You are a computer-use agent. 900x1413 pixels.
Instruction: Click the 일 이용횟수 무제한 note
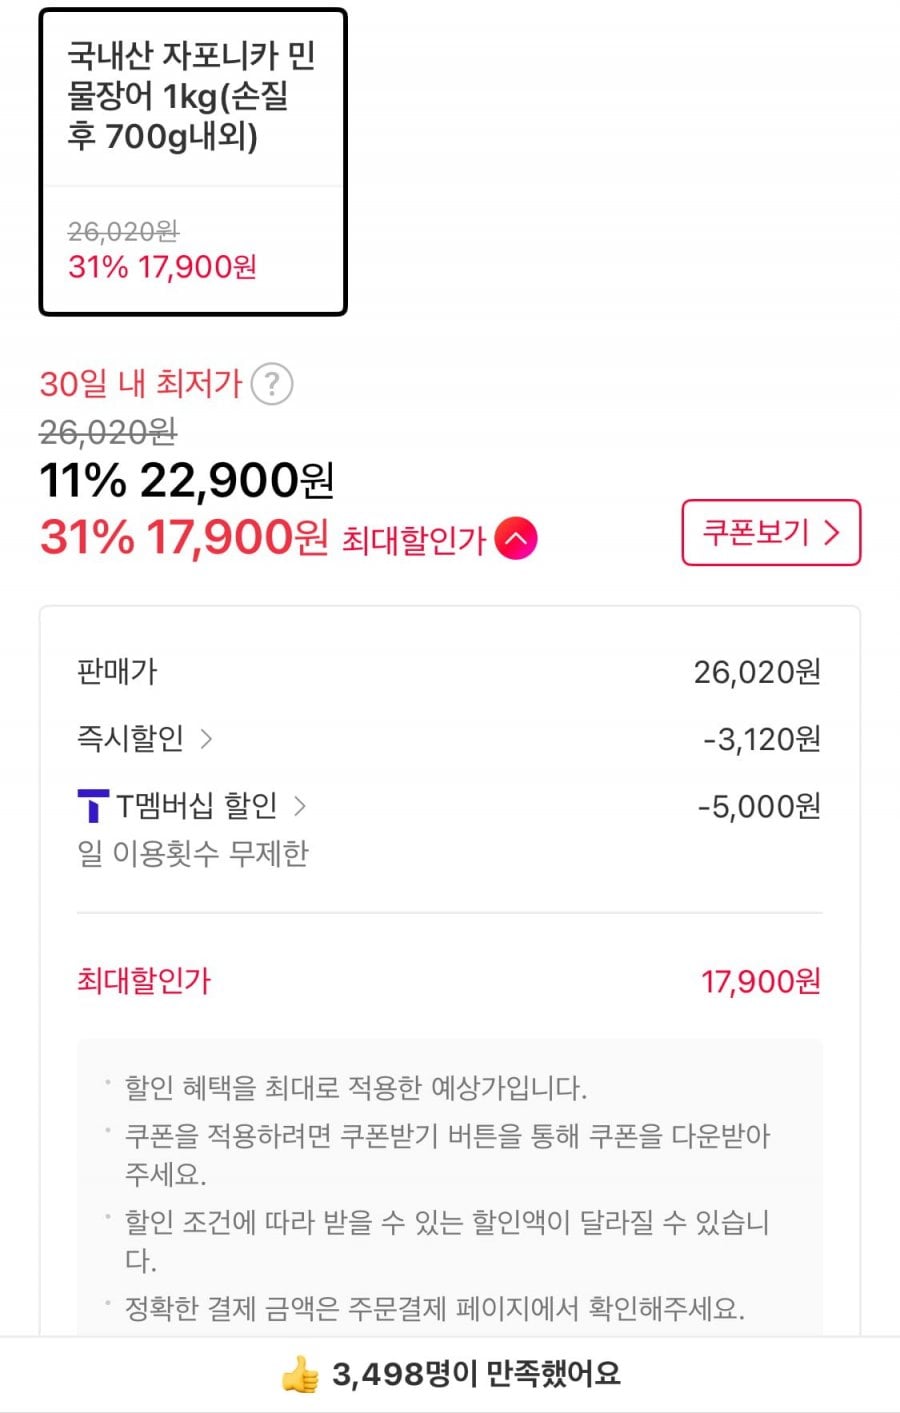tap(193, 854)
